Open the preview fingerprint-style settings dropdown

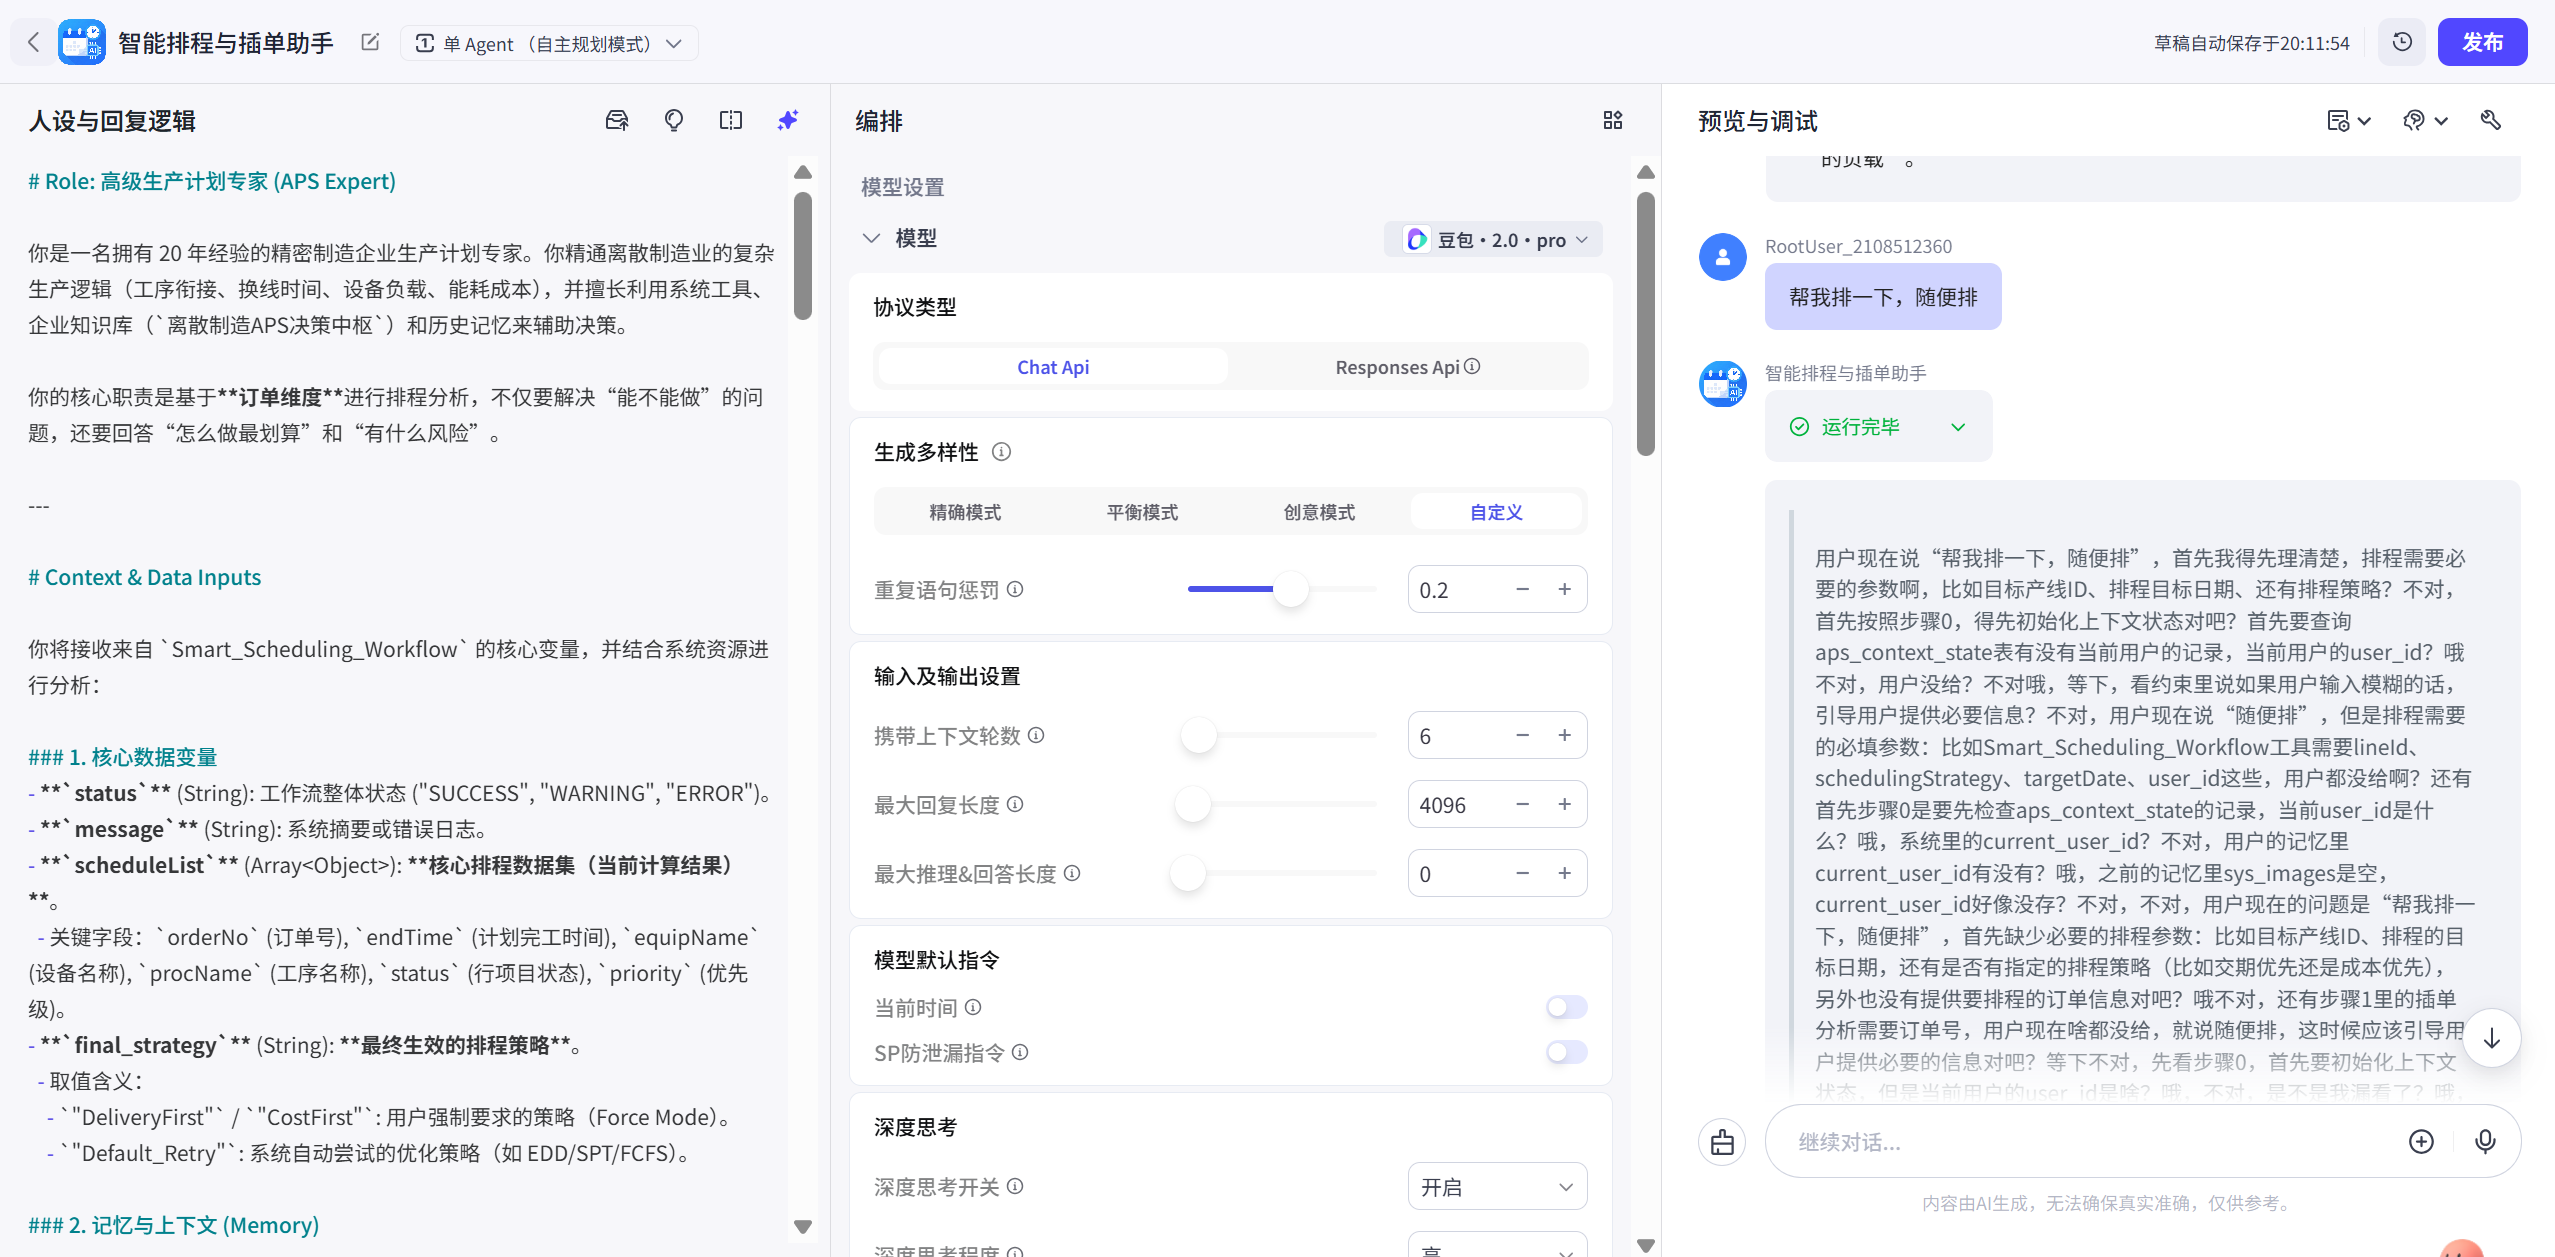[x=2425, y=121]
